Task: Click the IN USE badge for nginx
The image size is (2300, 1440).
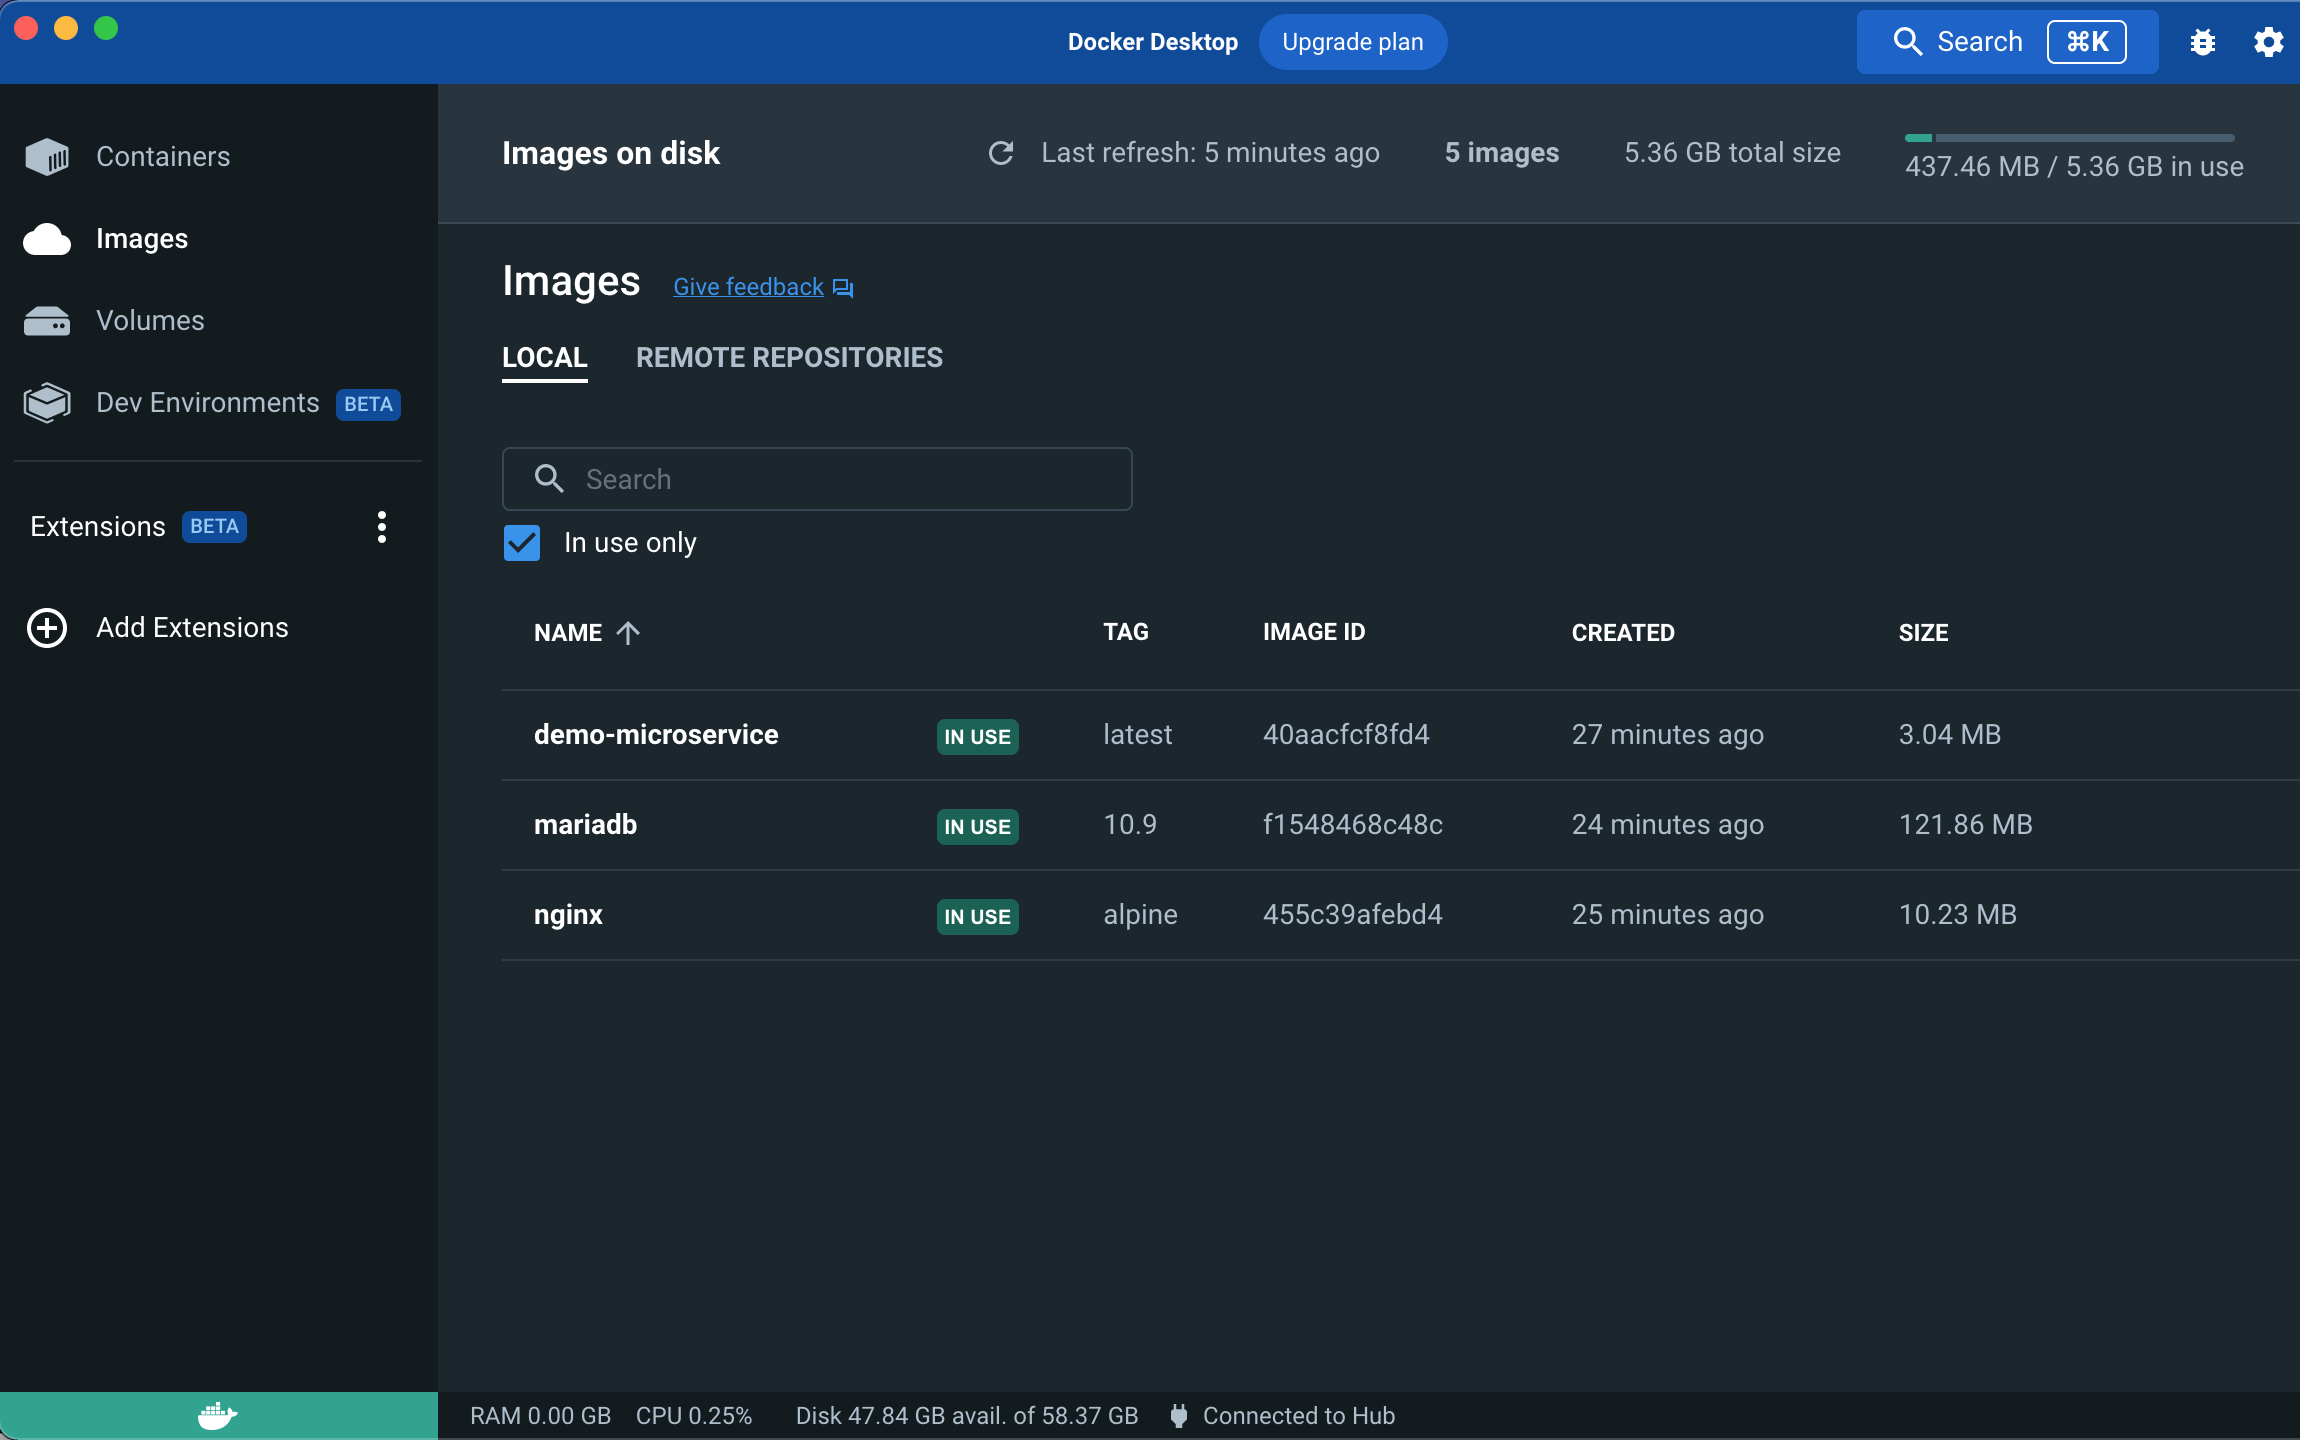Action: (x=978, y=917)
